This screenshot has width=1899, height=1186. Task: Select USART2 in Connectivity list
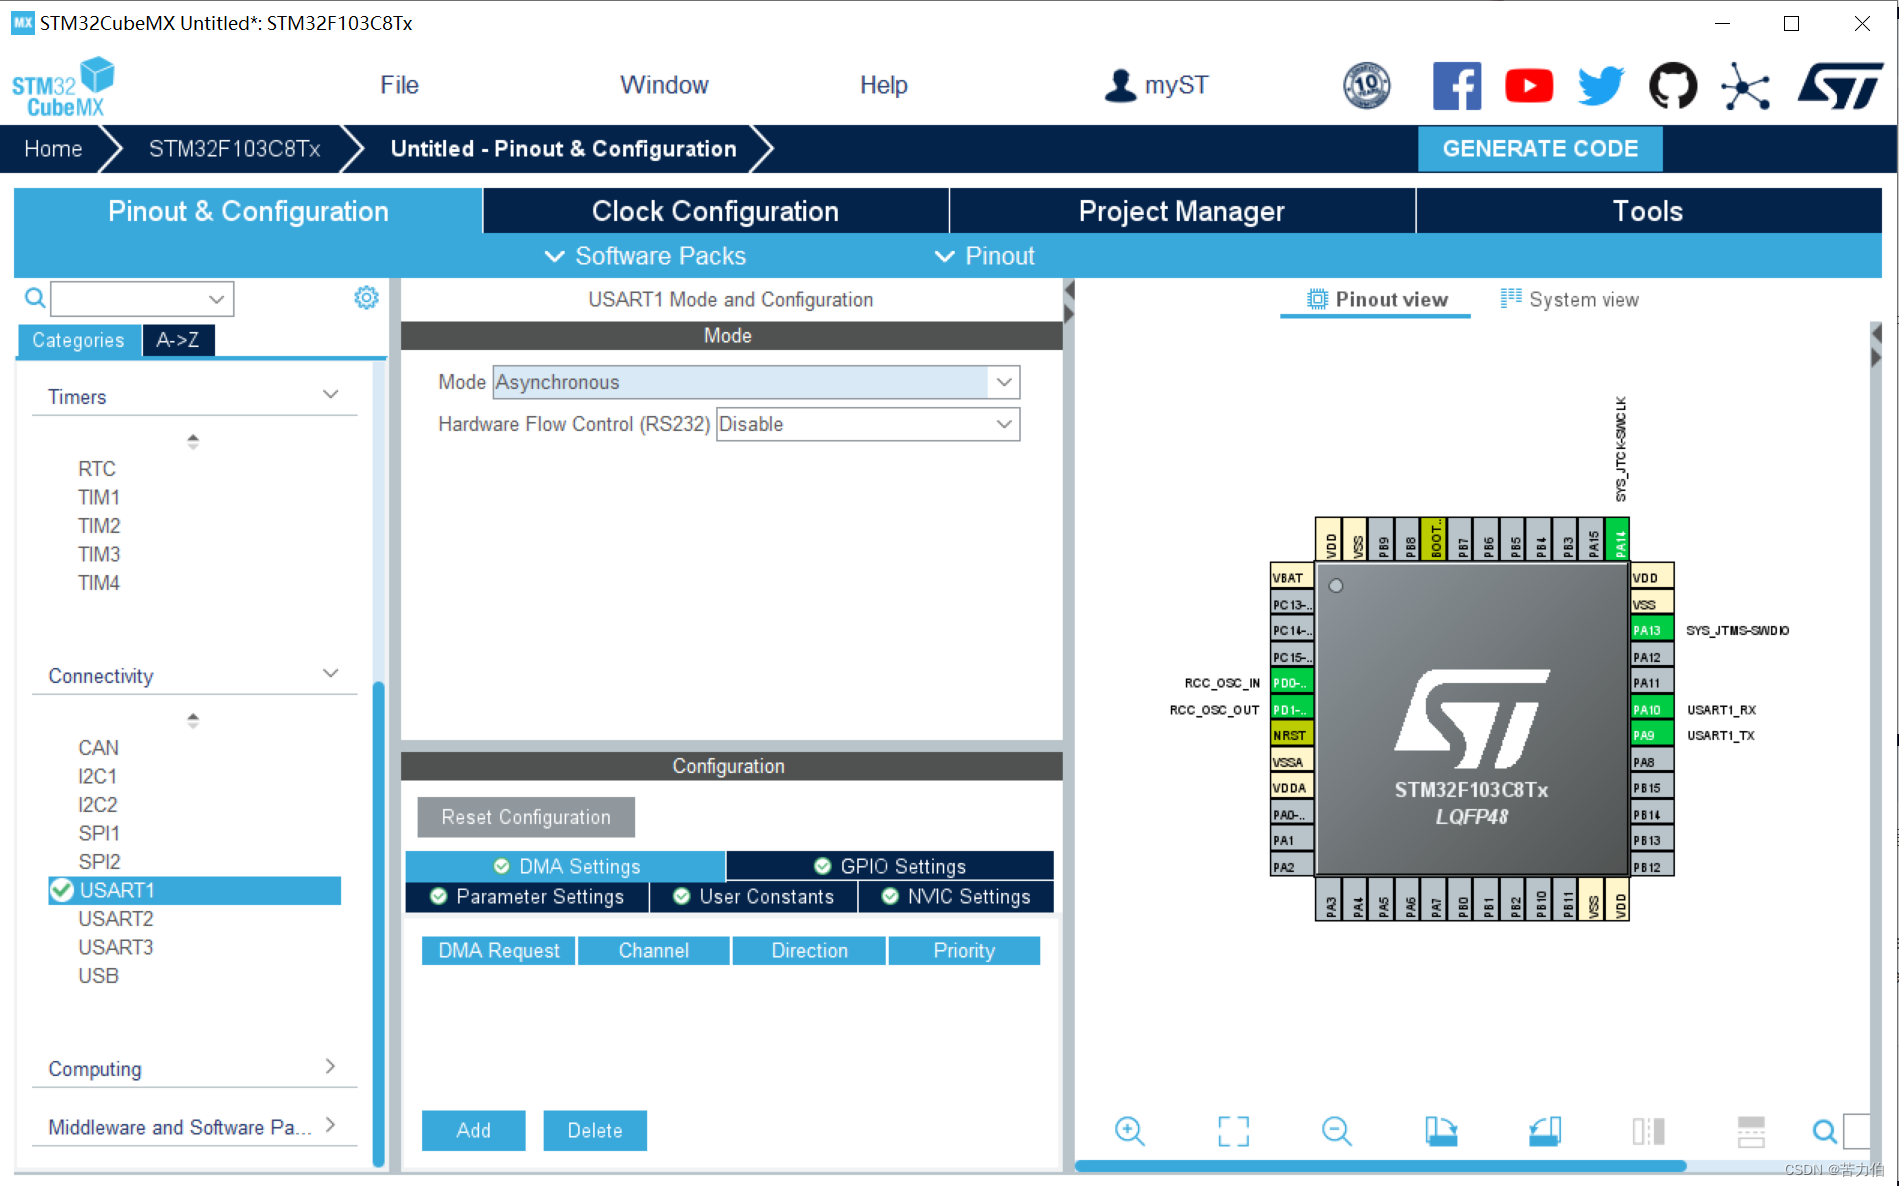pyautogui.click(x=116, y=918)
